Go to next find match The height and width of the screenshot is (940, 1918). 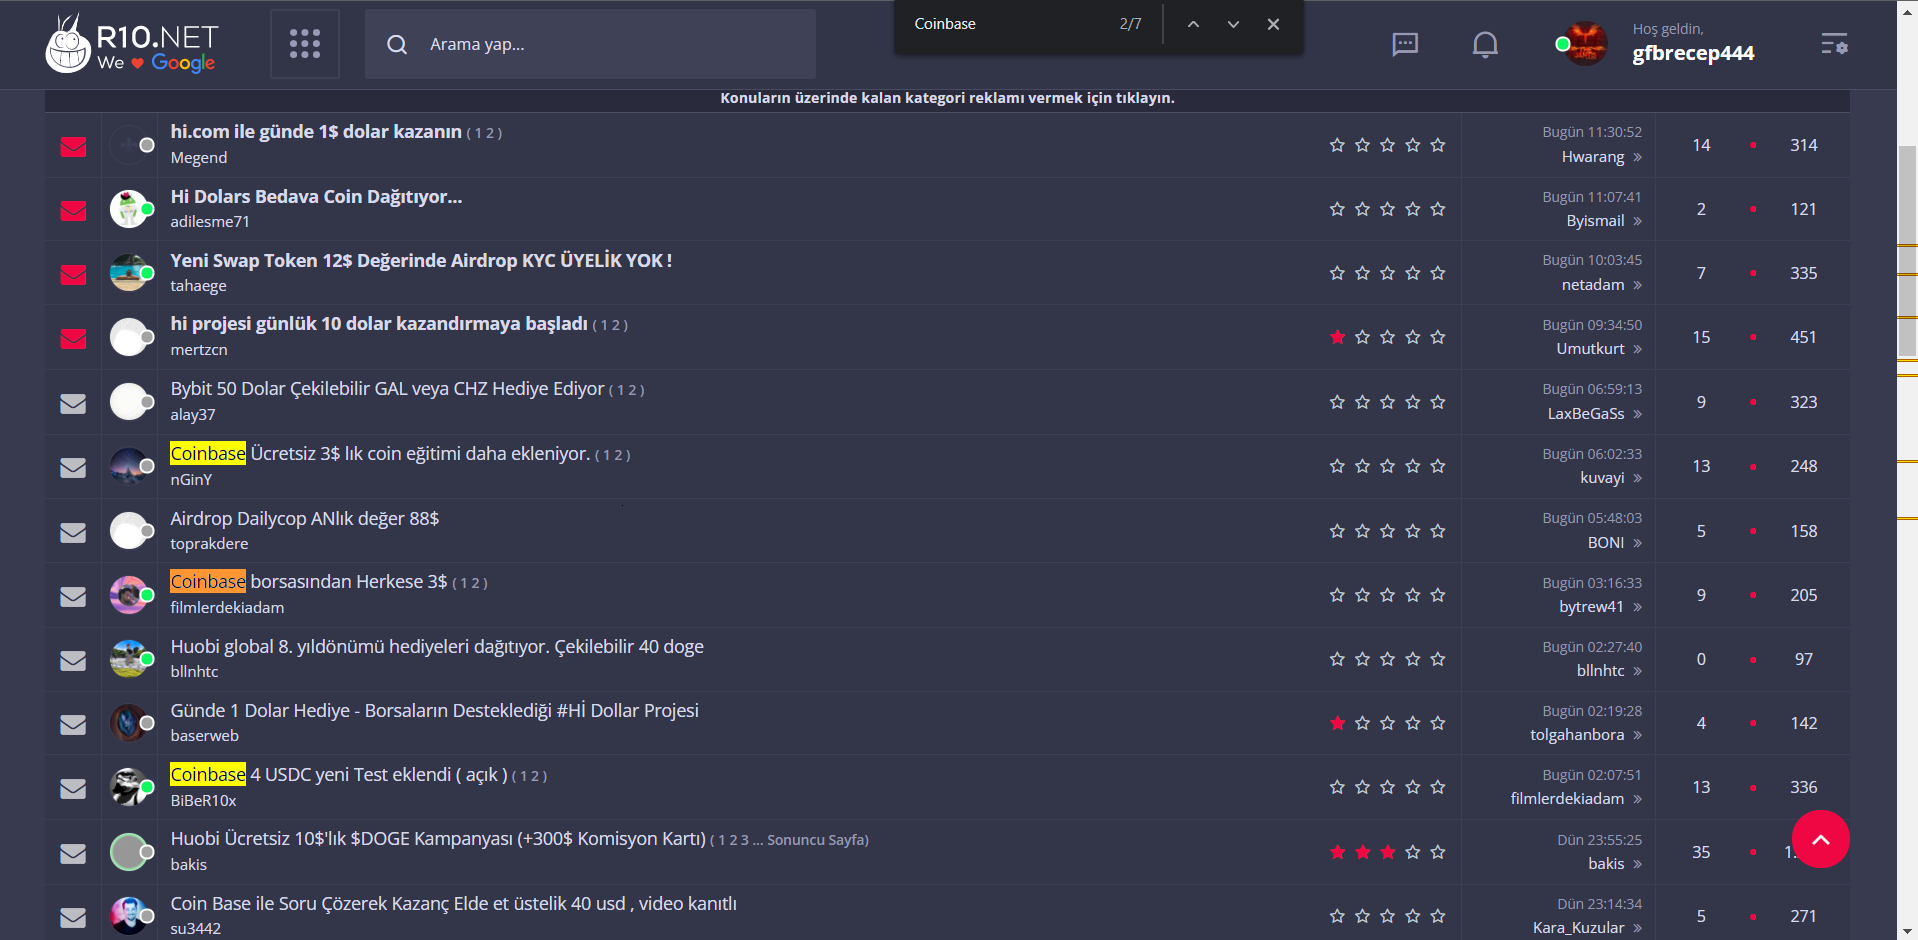[1233, 24]
